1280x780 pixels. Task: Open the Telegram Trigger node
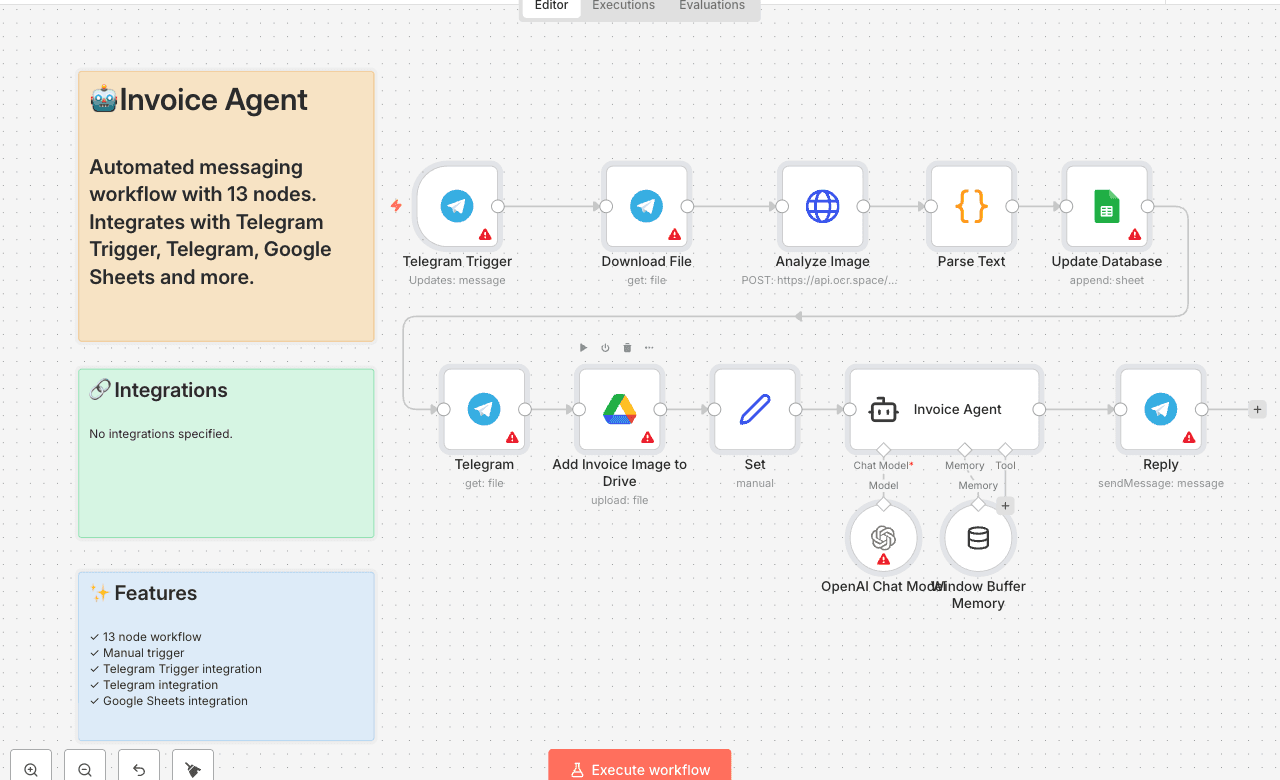(457, 207)
